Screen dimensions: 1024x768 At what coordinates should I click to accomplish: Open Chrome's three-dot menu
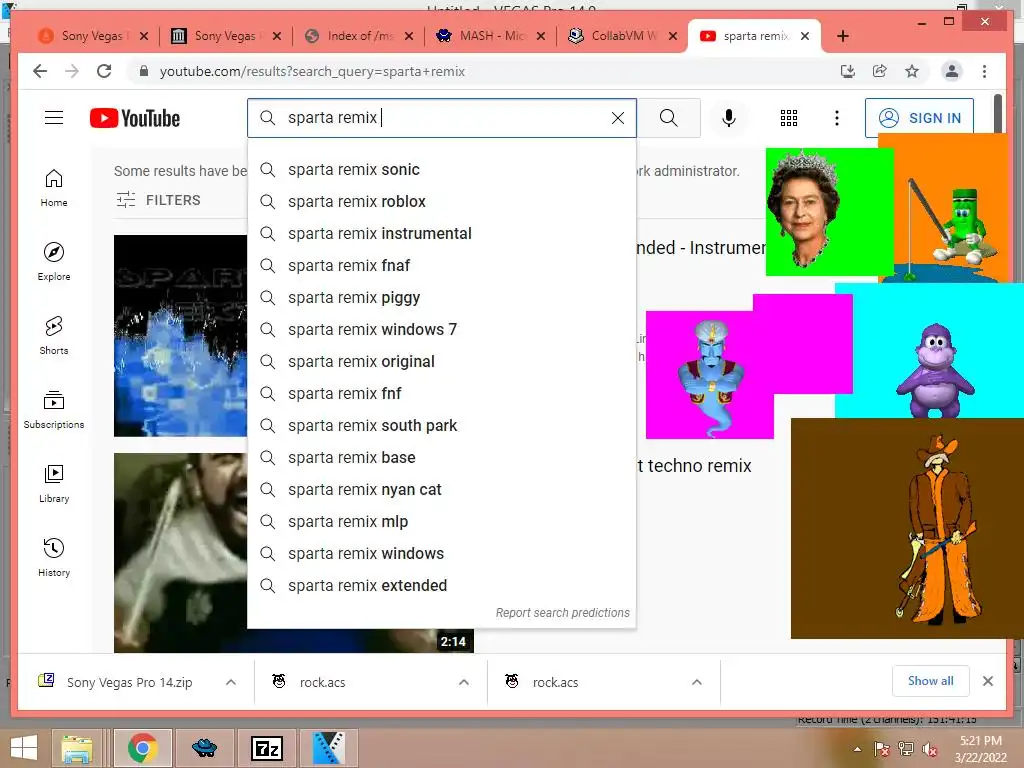click(984, 71)
